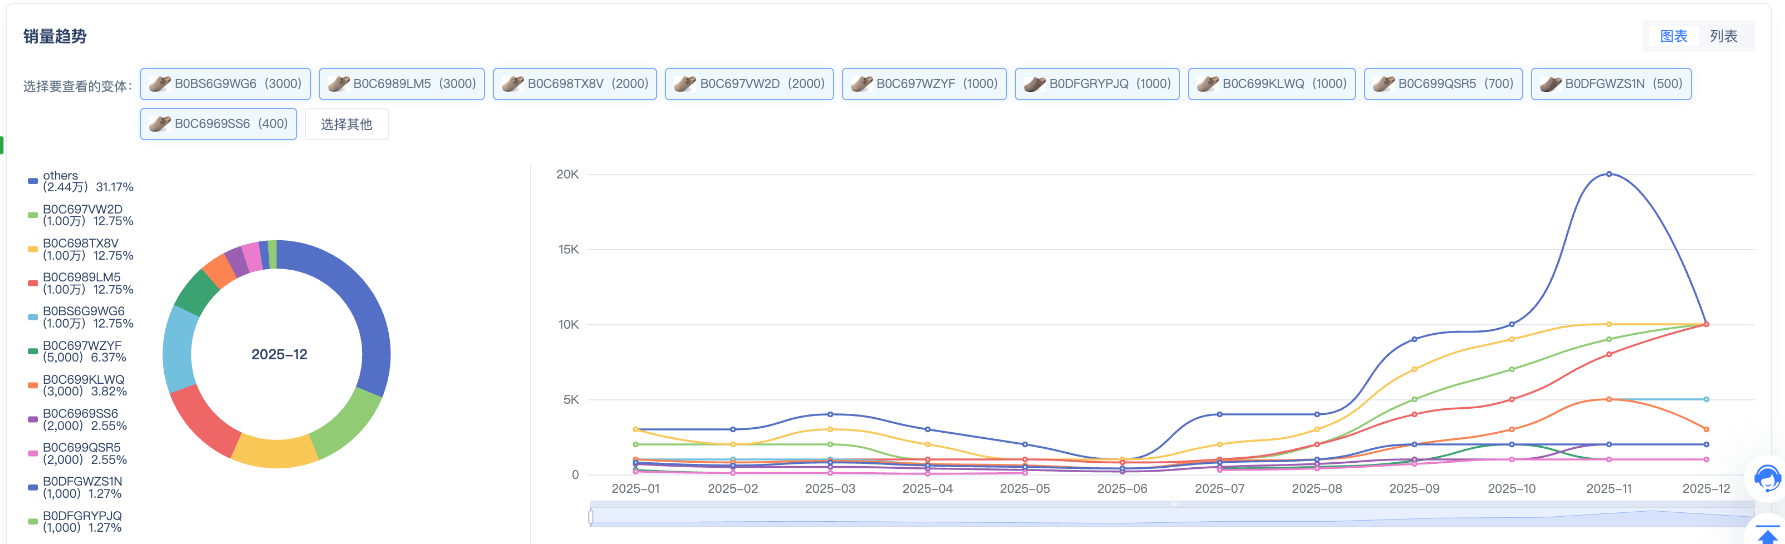
Task: Click shoe thumbnail for B0BS6G9WG6 variant
Action: click(160, 84)
